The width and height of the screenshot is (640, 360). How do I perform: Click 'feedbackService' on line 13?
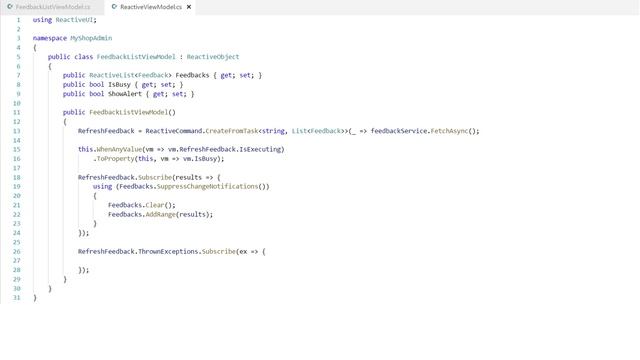point(399,131)
